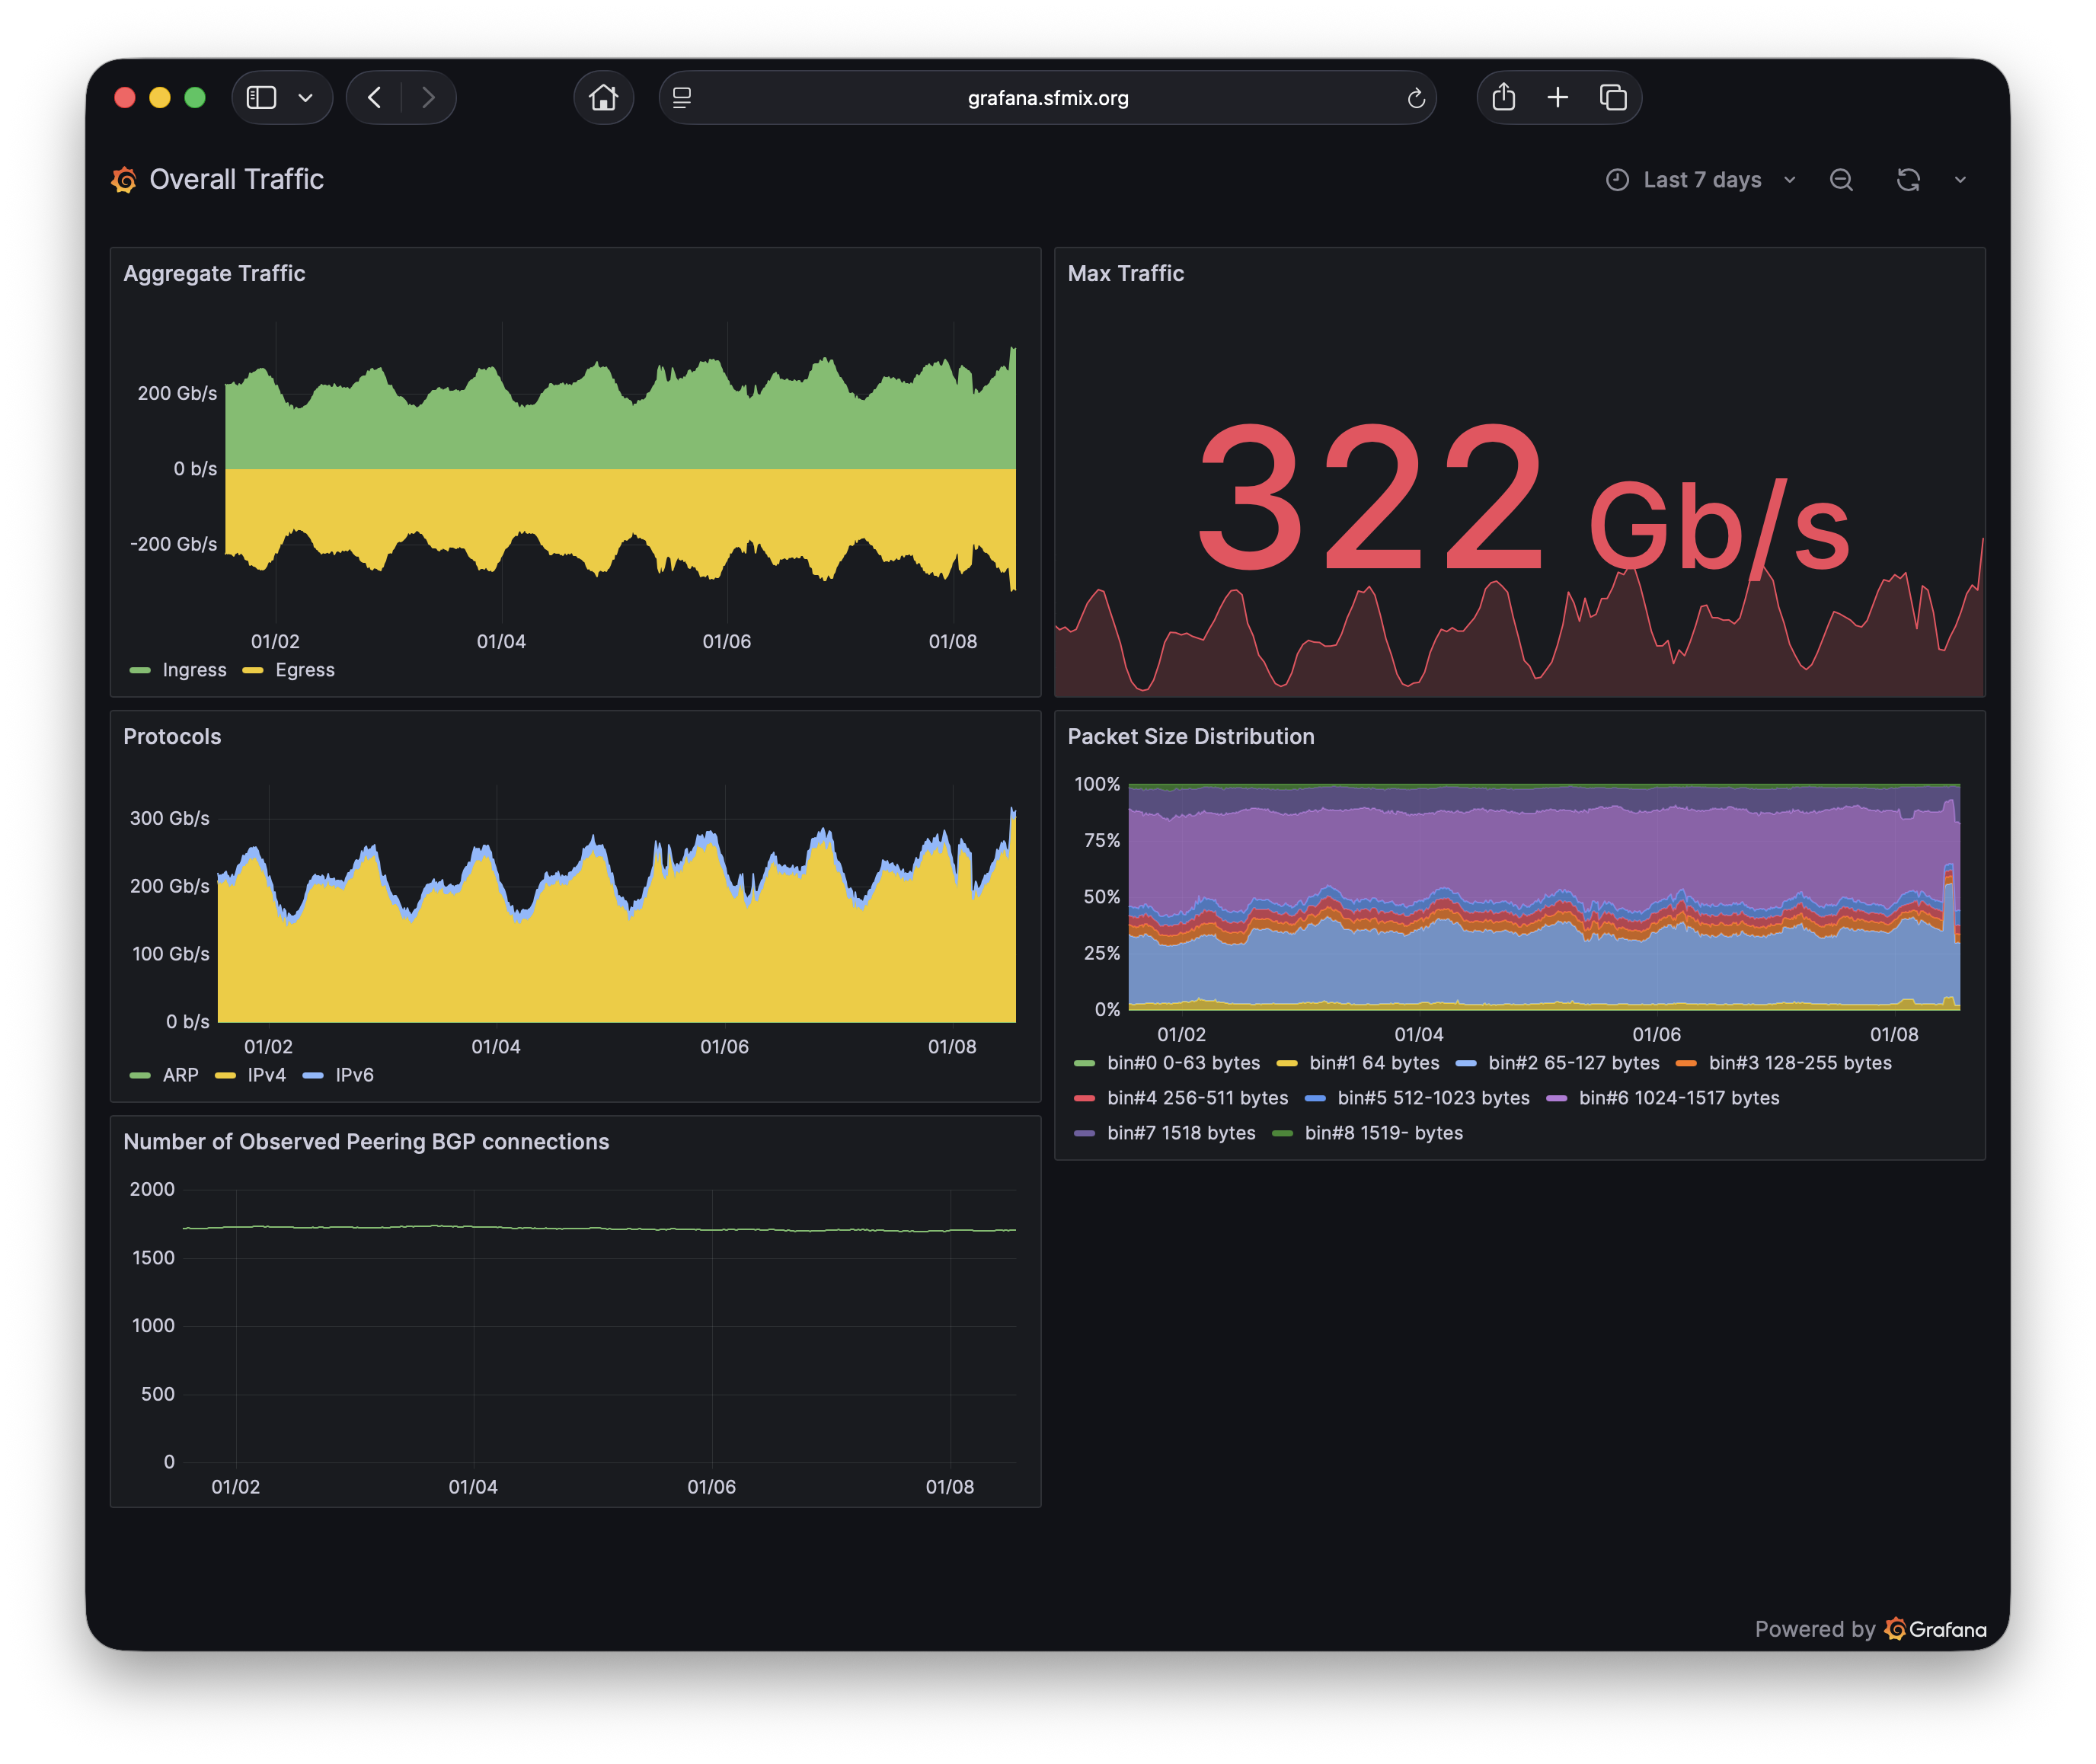This screenshot has width=2096, height=1764.
Task: Click the Aggregate Traffic panel title
Action: [x=214, y=273]
